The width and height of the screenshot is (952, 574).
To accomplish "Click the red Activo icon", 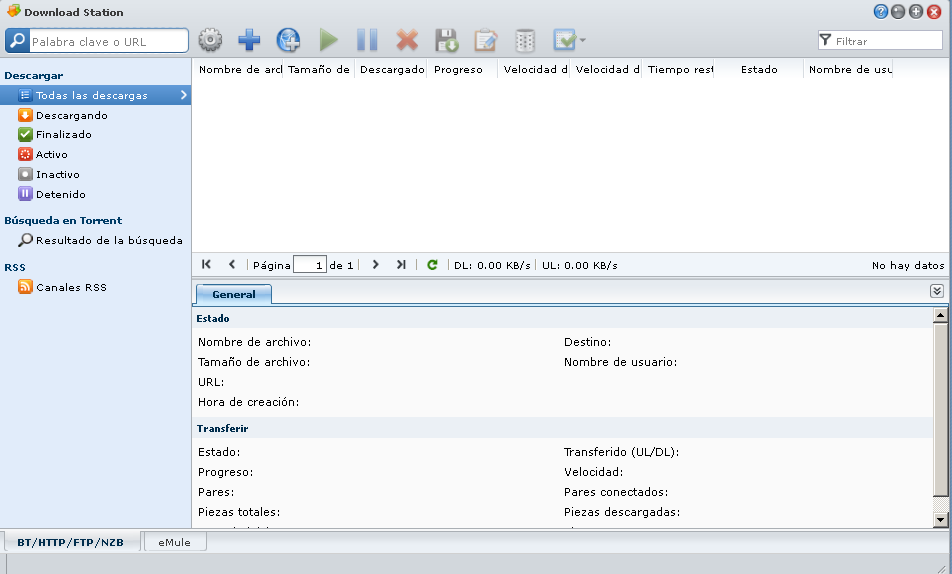I will pyautogui.click(x=25, y=154).
